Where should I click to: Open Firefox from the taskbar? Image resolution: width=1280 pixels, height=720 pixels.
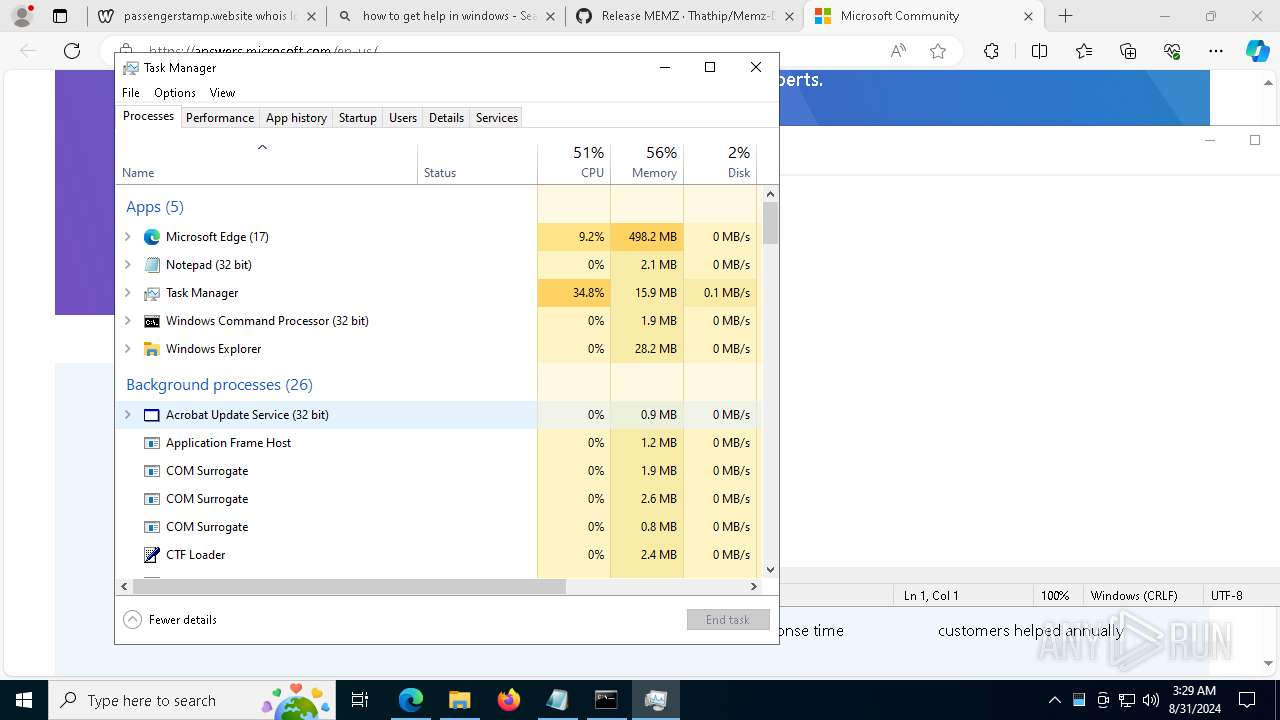click(x=509, y=700)
